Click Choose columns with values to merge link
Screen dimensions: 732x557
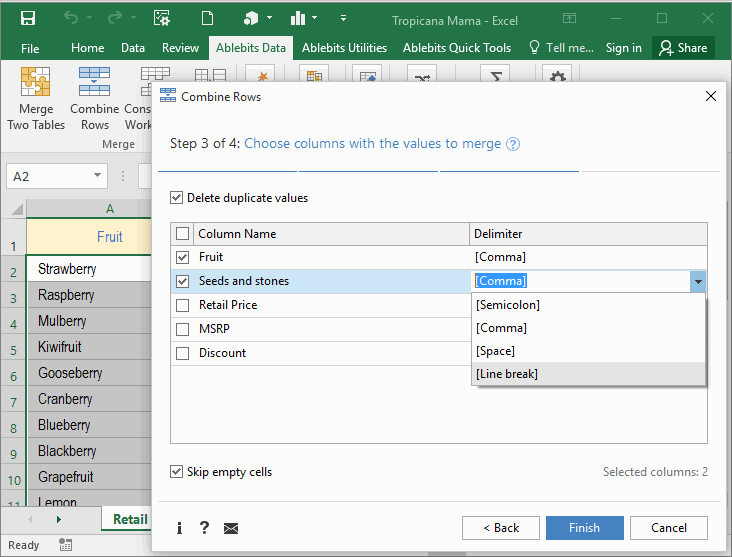pos(373,143)
